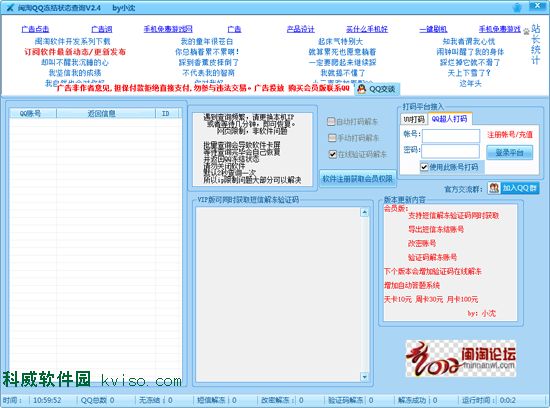The width and height of the screenshot is (550, 408).
Task: Uncheck 在线验证码解冻 checkbox
Action: pos(333,154)
